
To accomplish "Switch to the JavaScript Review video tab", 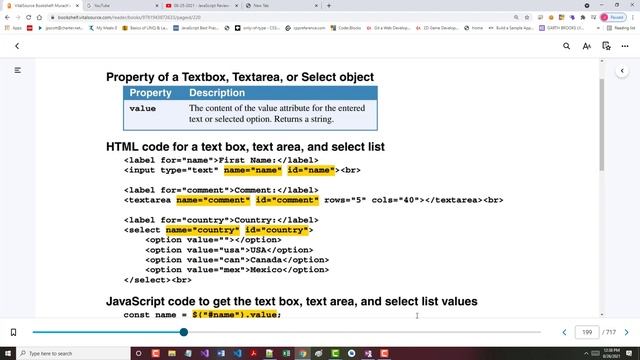I will pos(202,6).
